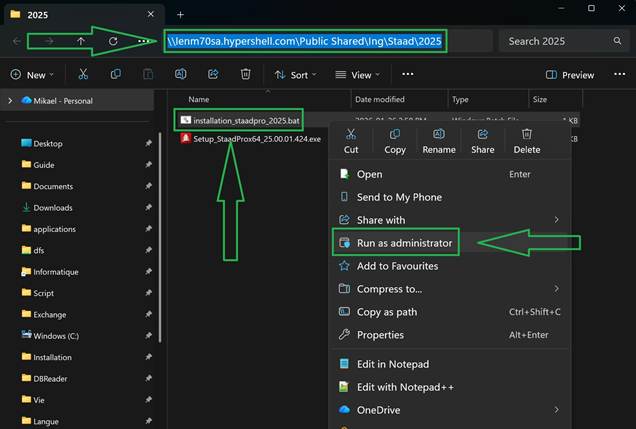Open a new tab with plus button
Image resolution: width=636 pixels, height=429 pixels.
tap(180, 15)
